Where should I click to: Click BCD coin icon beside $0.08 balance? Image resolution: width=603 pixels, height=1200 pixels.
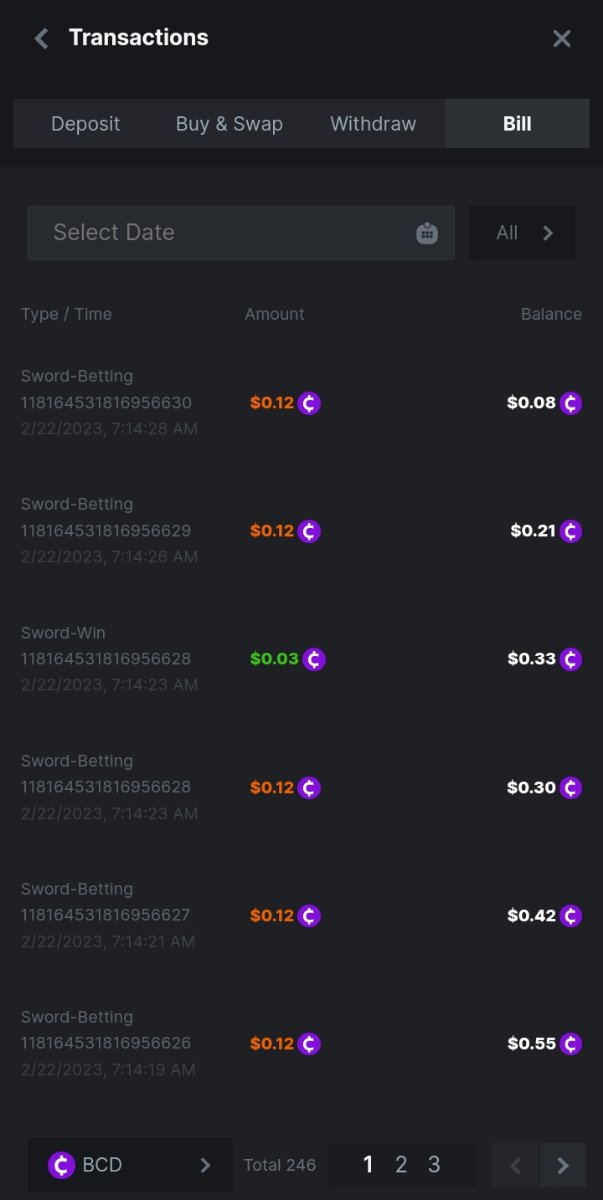[x=571, y=403]
